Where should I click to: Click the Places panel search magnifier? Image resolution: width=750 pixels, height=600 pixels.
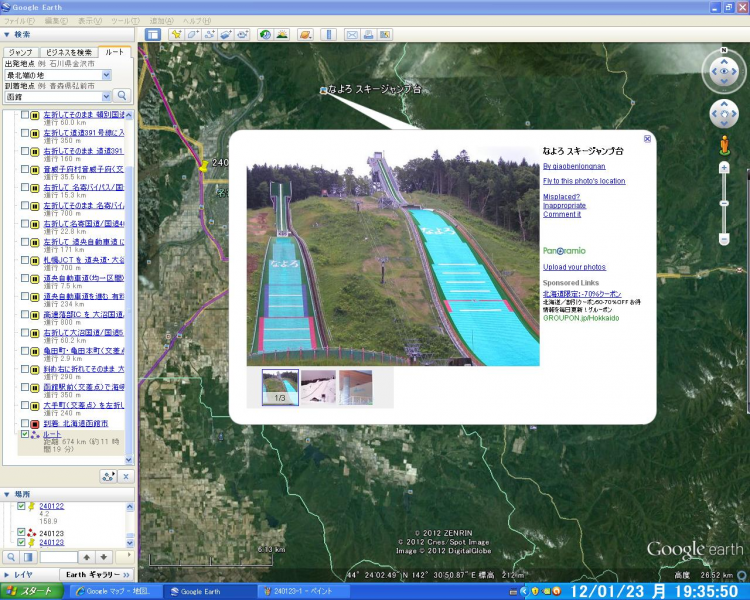(11, 557)
